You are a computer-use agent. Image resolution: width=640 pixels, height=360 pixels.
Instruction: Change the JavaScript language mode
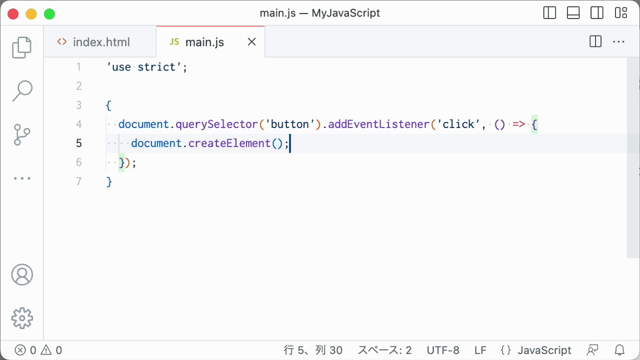tap(536, 350)
